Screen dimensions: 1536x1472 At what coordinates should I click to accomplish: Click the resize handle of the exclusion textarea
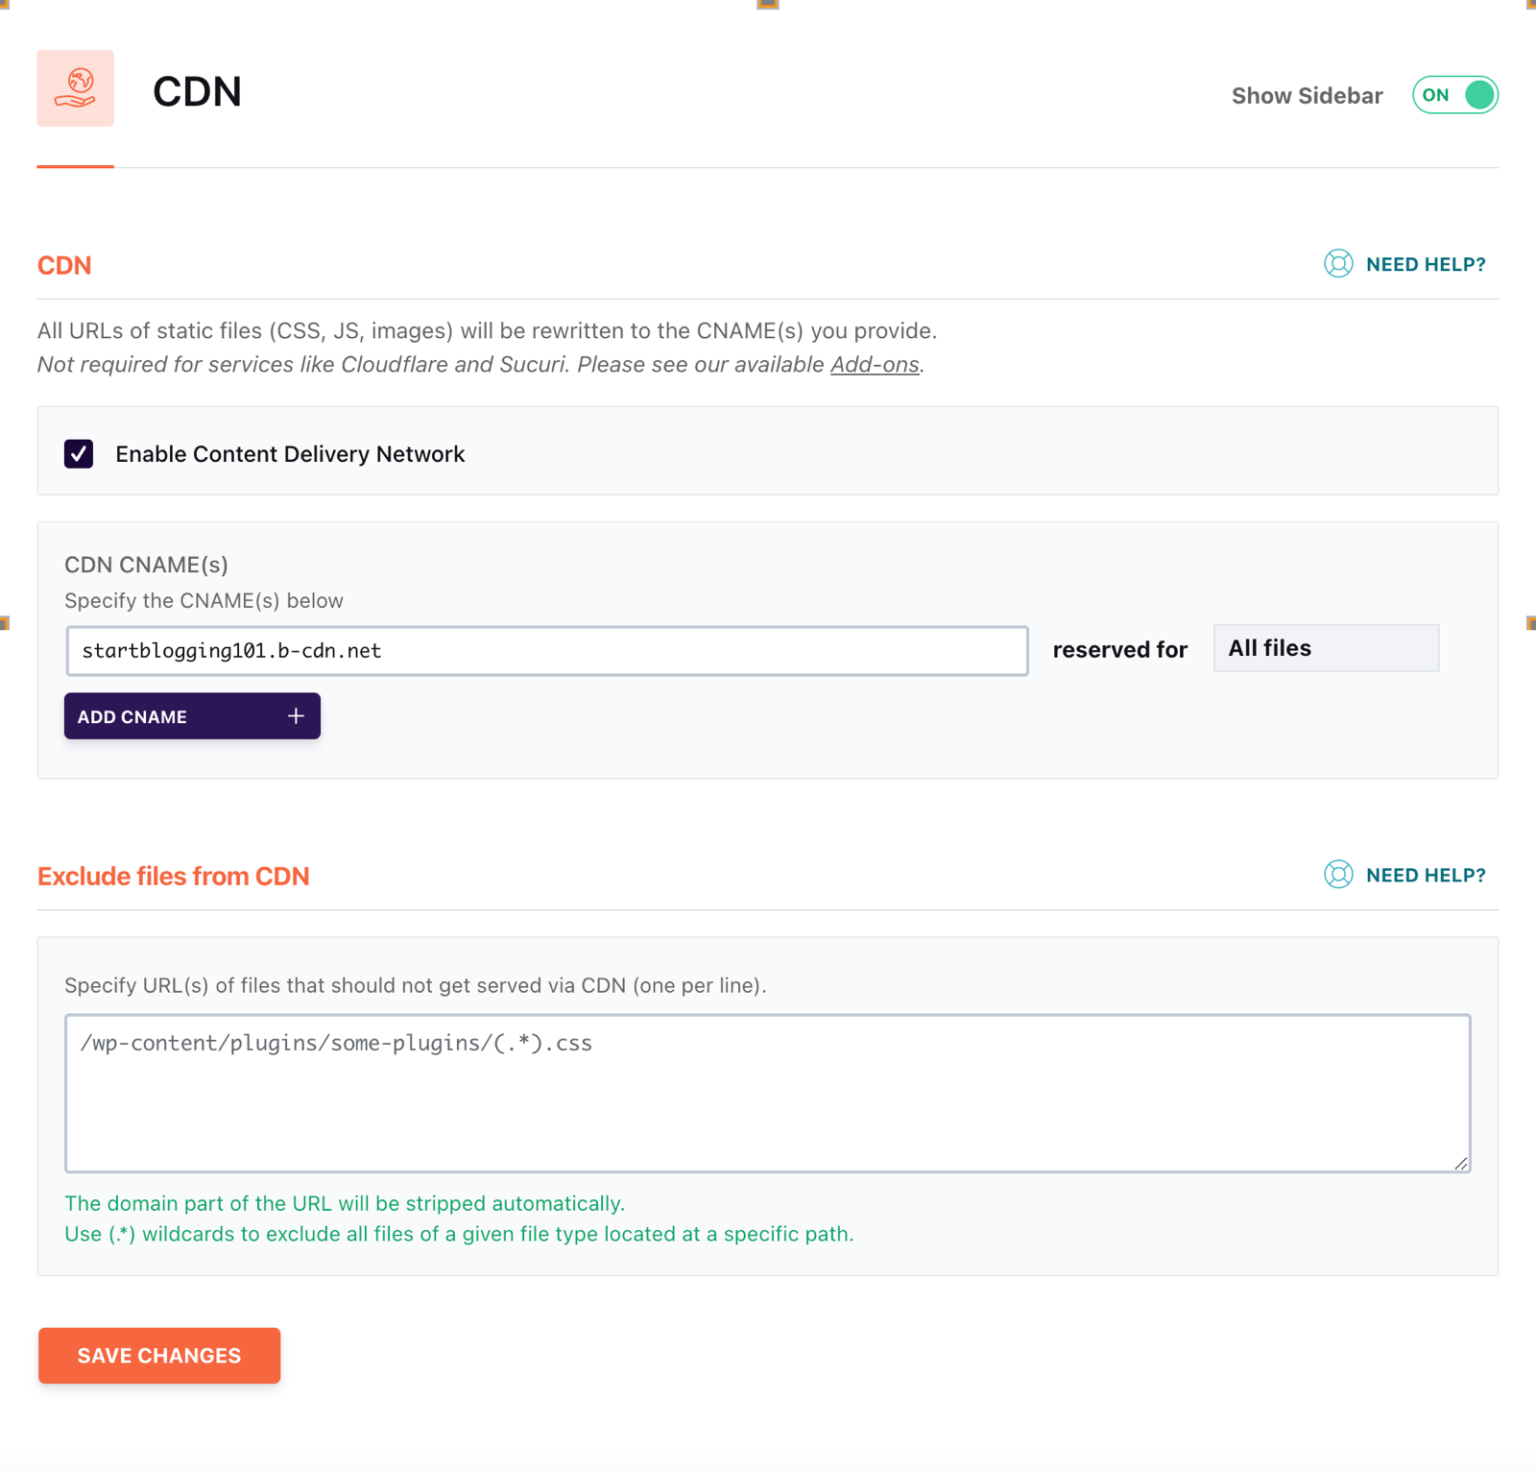(1462, 1163)
